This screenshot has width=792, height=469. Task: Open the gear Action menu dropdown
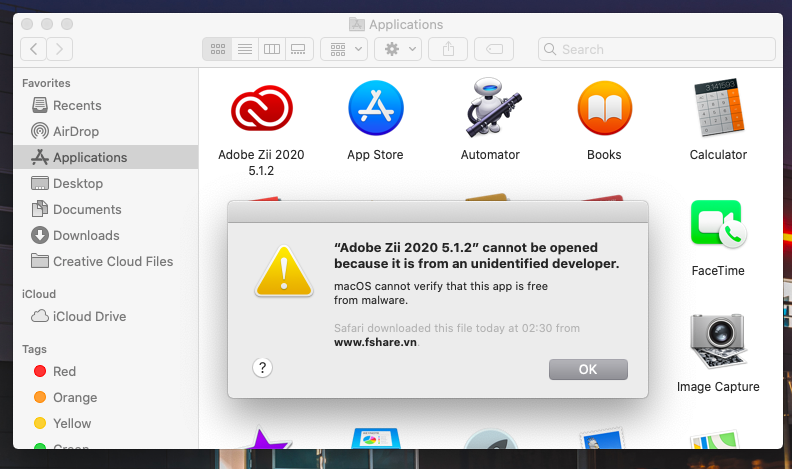tap(398, 49)
